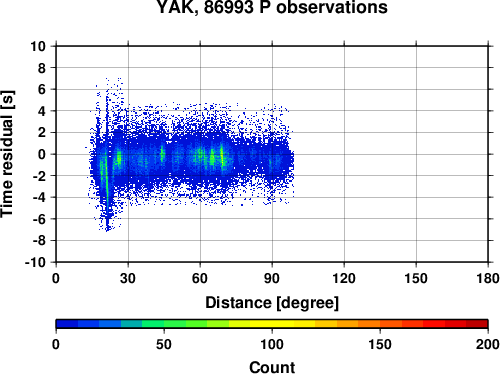The width and height of the screenshot is (500, 374).
Task: Click y-axis tick label -2
Action: pos(39,176)
